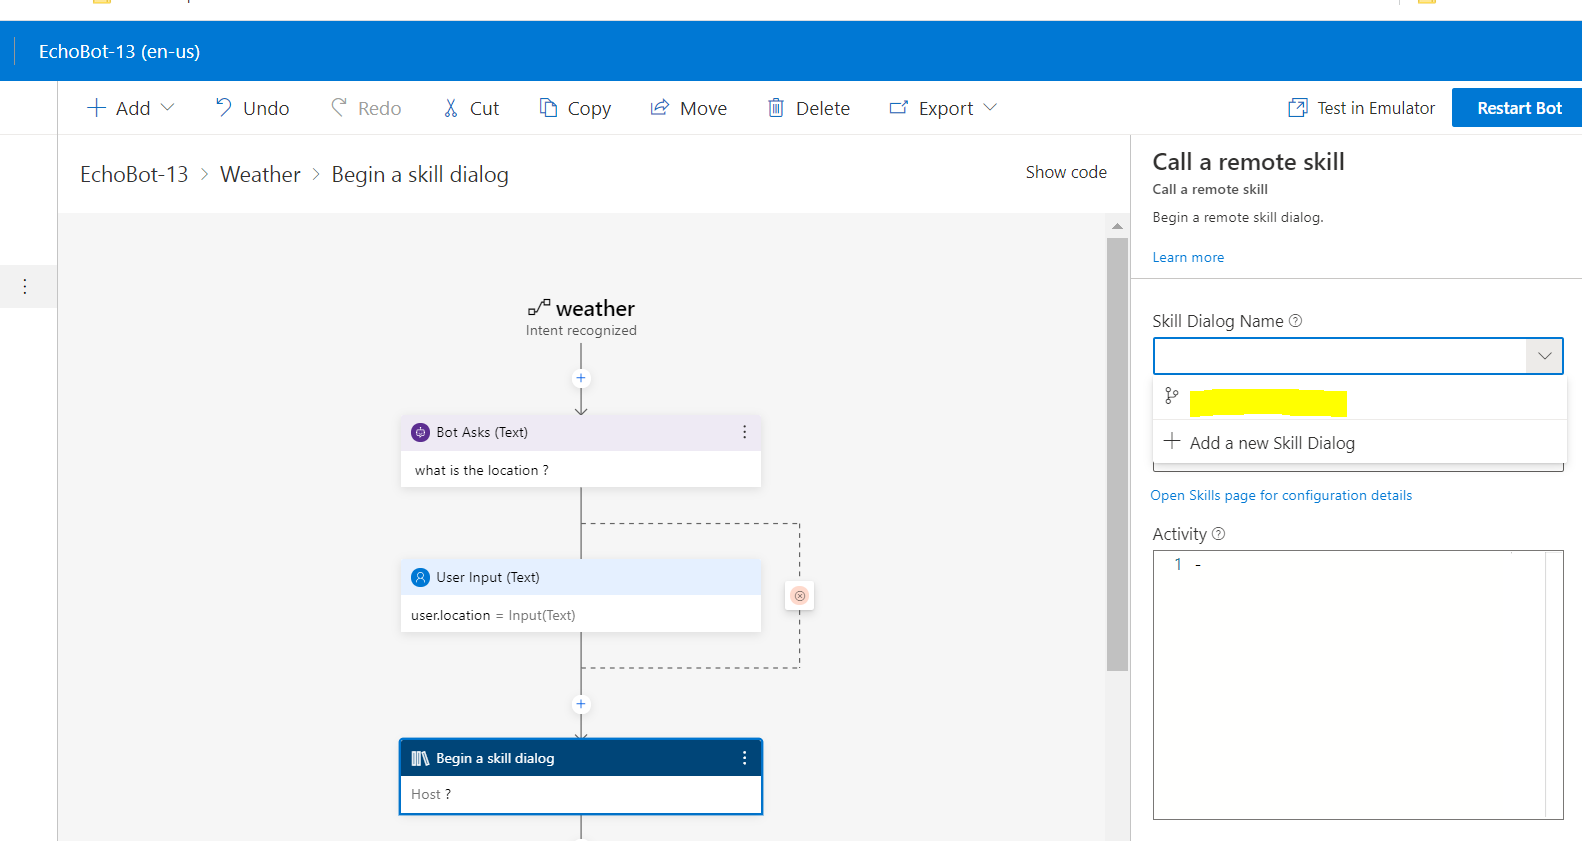Click Learn more link
The height and width of the screenshot is (841, 1582).
pyautogui.click(x=1188, y=257)
